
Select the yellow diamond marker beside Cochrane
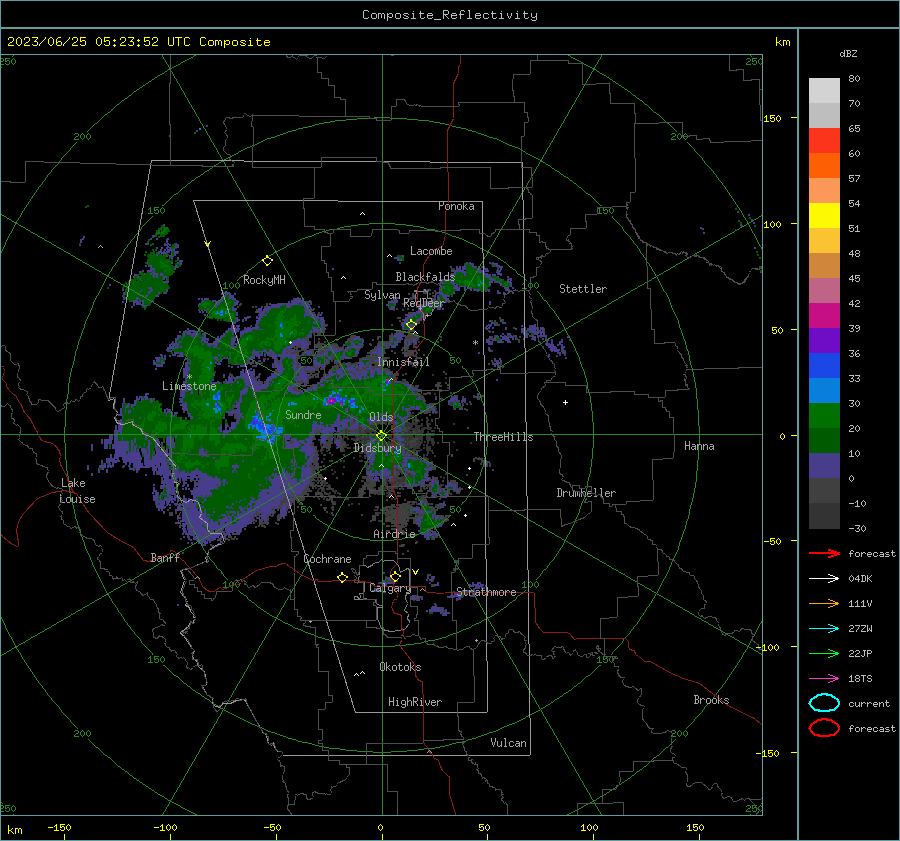click(343, 577)
